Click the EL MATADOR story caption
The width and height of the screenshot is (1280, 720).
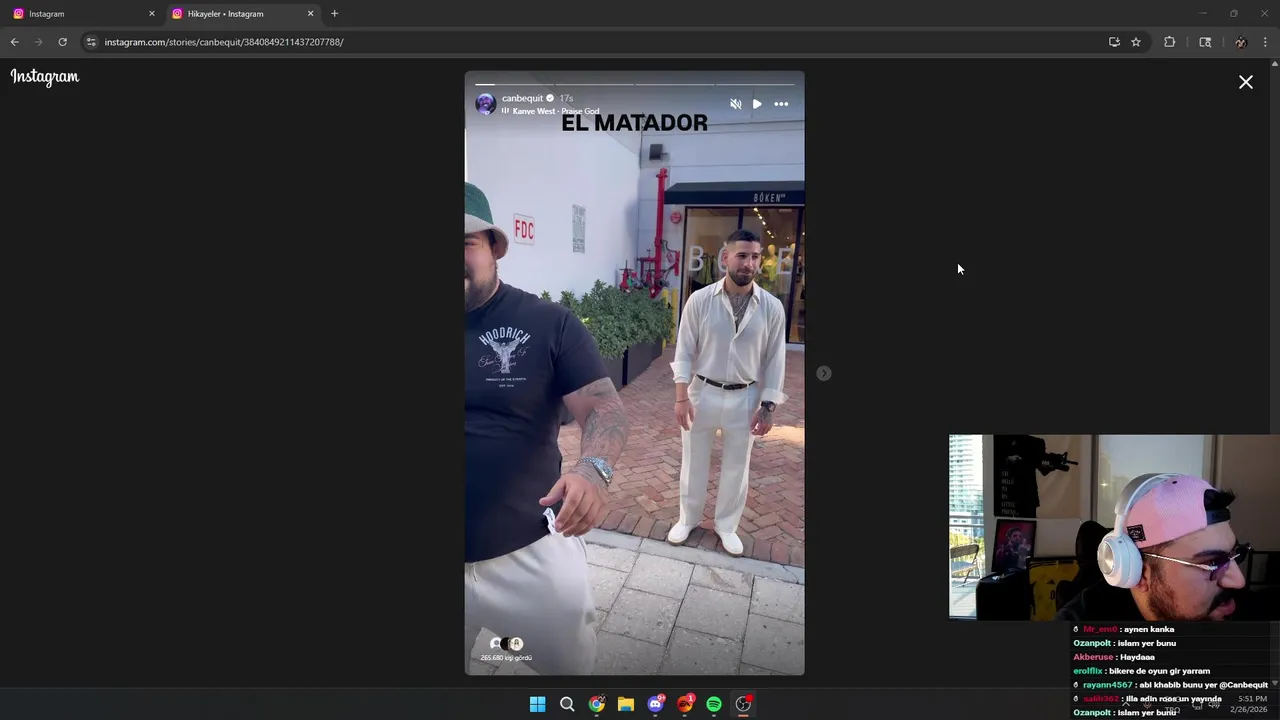point(634,123)
